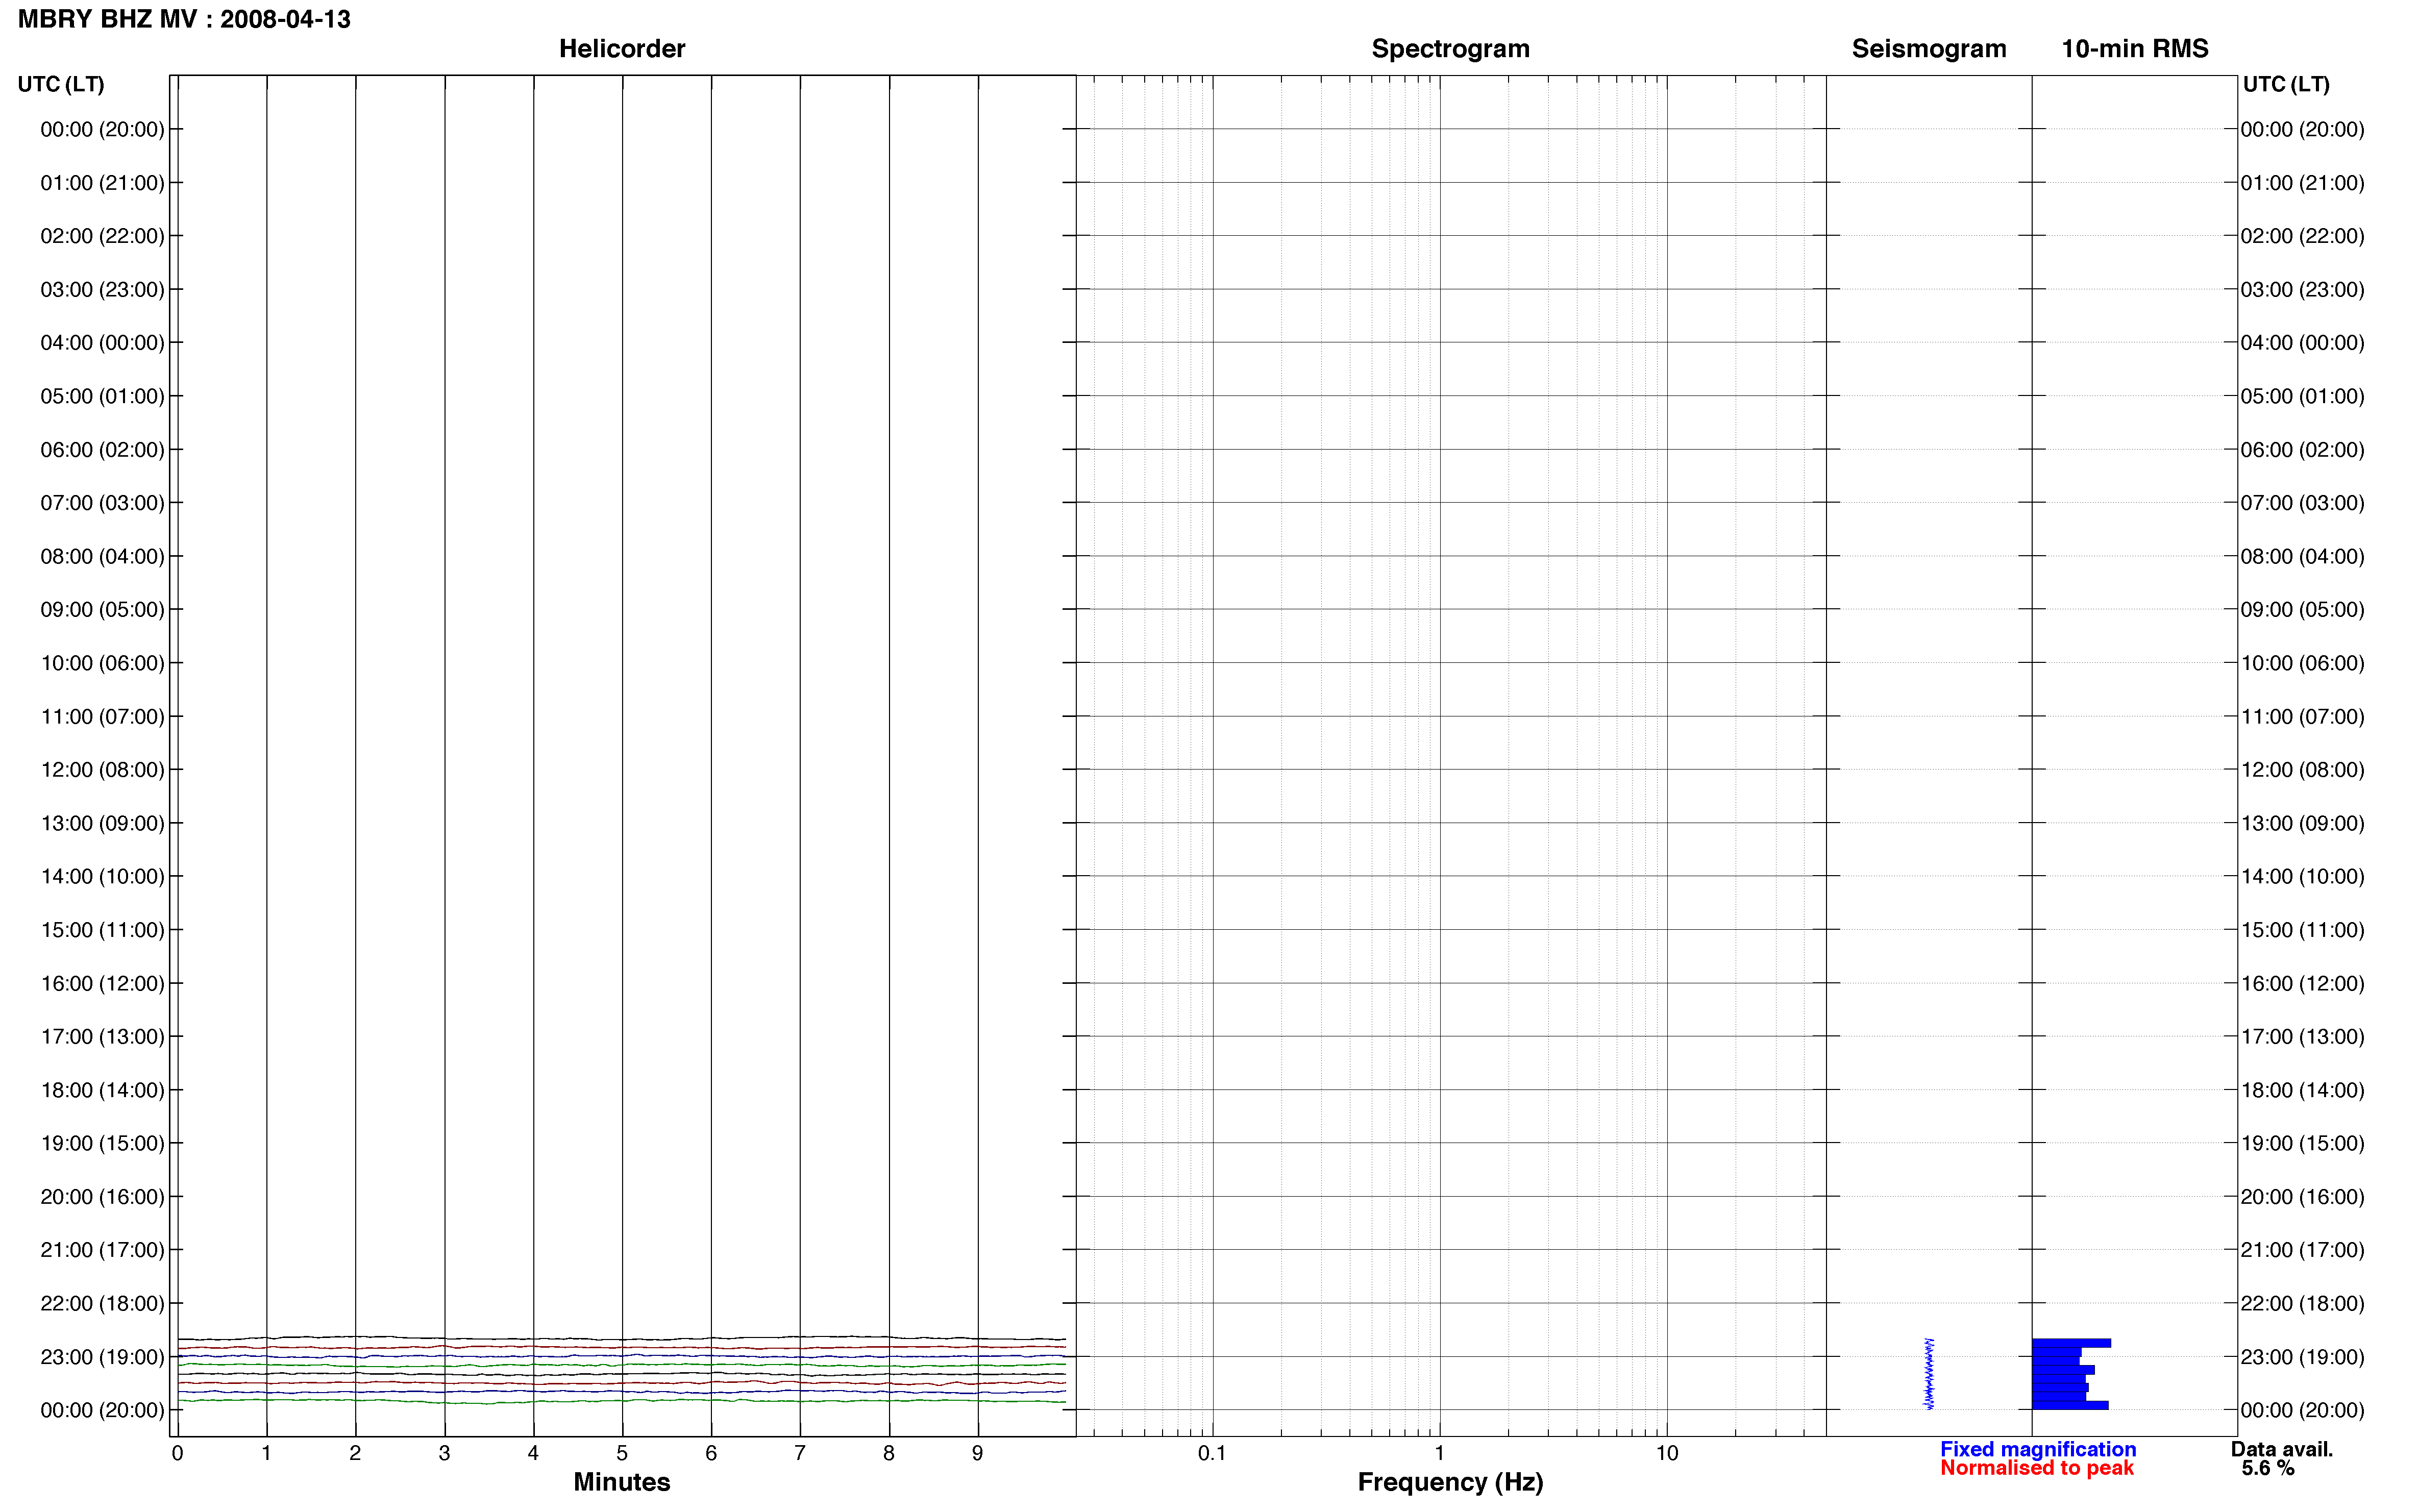This screenshot has height=1512, width=2419.
Task: Click the 'UTC (LT)' header beside the RMS panel
Action: click(2286, 84)
